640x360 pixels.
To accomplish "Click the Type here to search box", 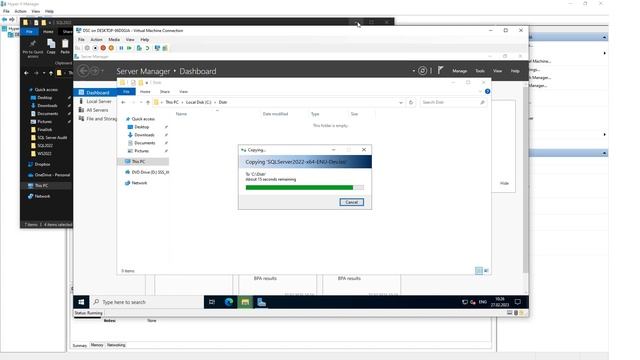I will (147, 302).
